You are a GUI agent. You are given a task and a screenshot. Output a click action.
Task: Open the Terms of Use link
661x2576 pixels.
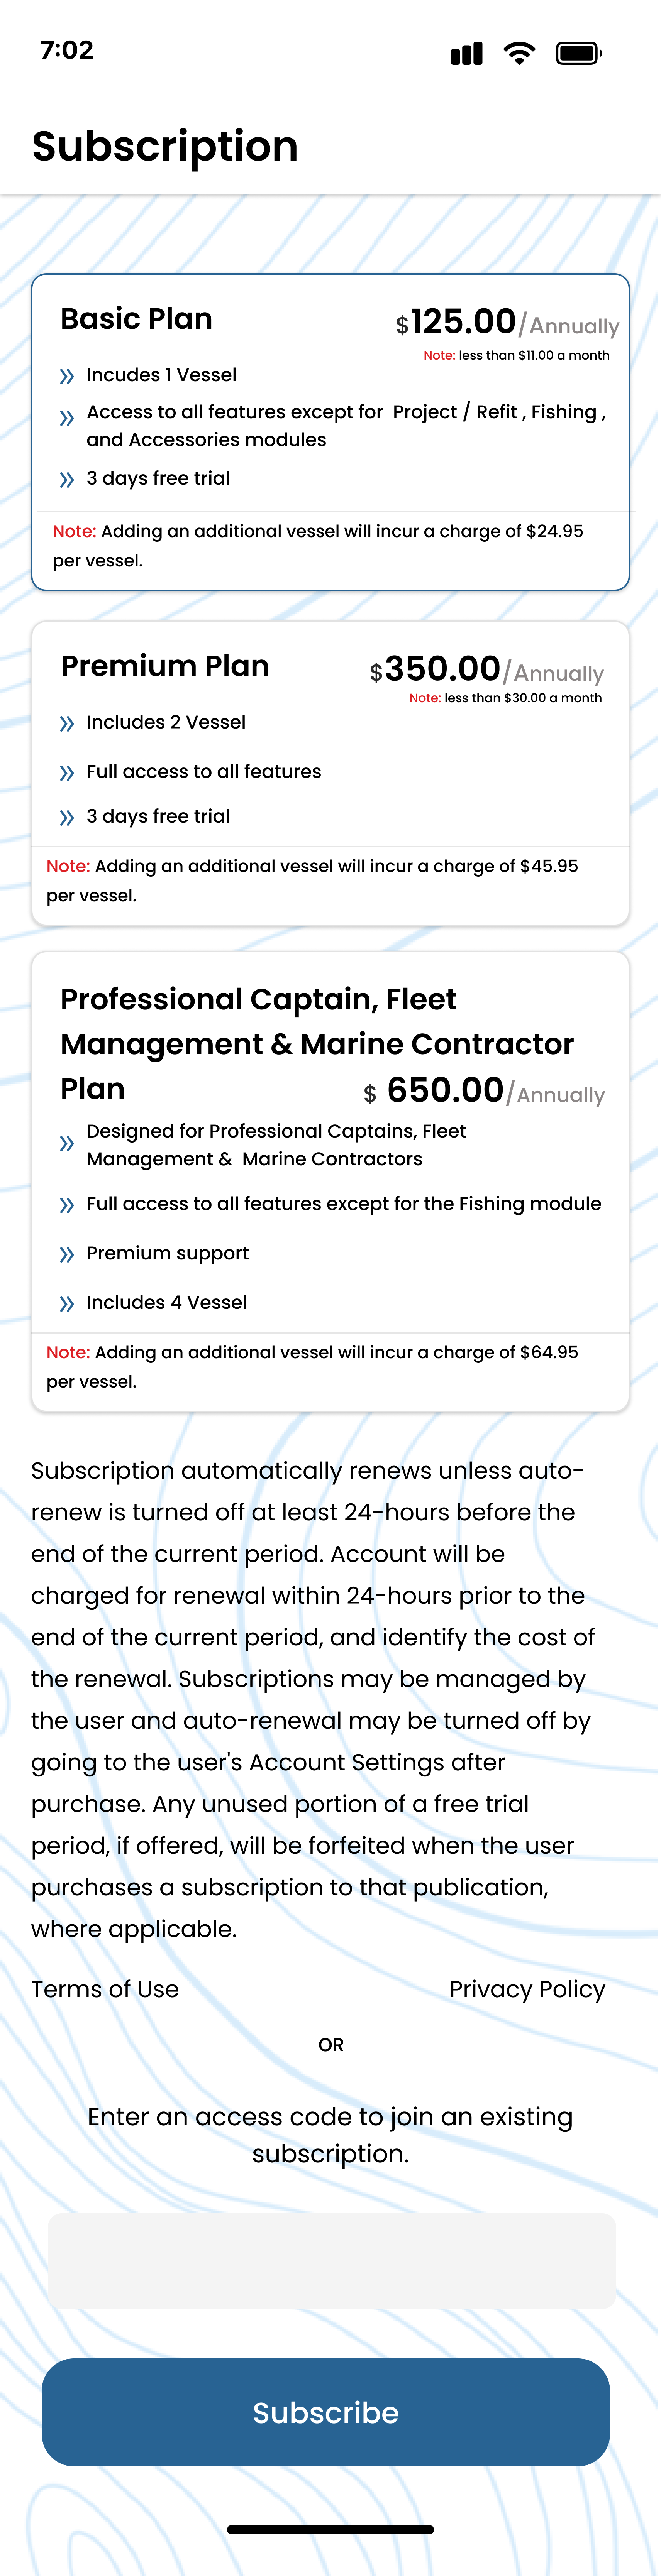tap(105, 1989)
